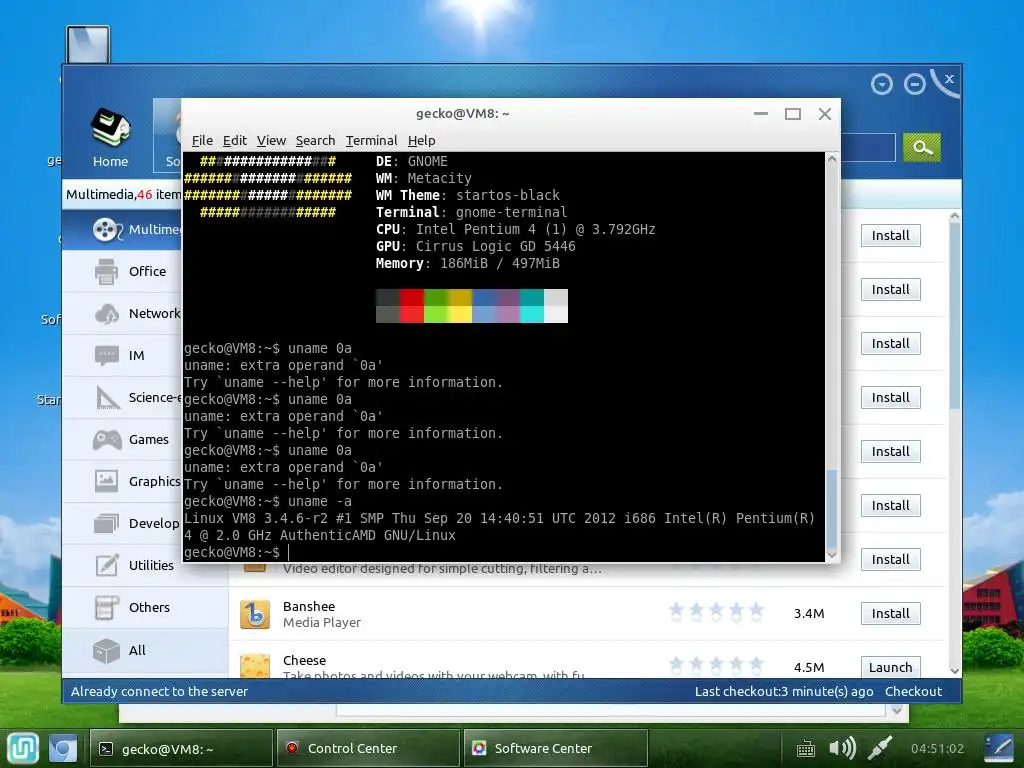Image resolution: width=1024 pixels, height=768 pixels.
Task: Open the View menu in terminal
Action: 271,140
